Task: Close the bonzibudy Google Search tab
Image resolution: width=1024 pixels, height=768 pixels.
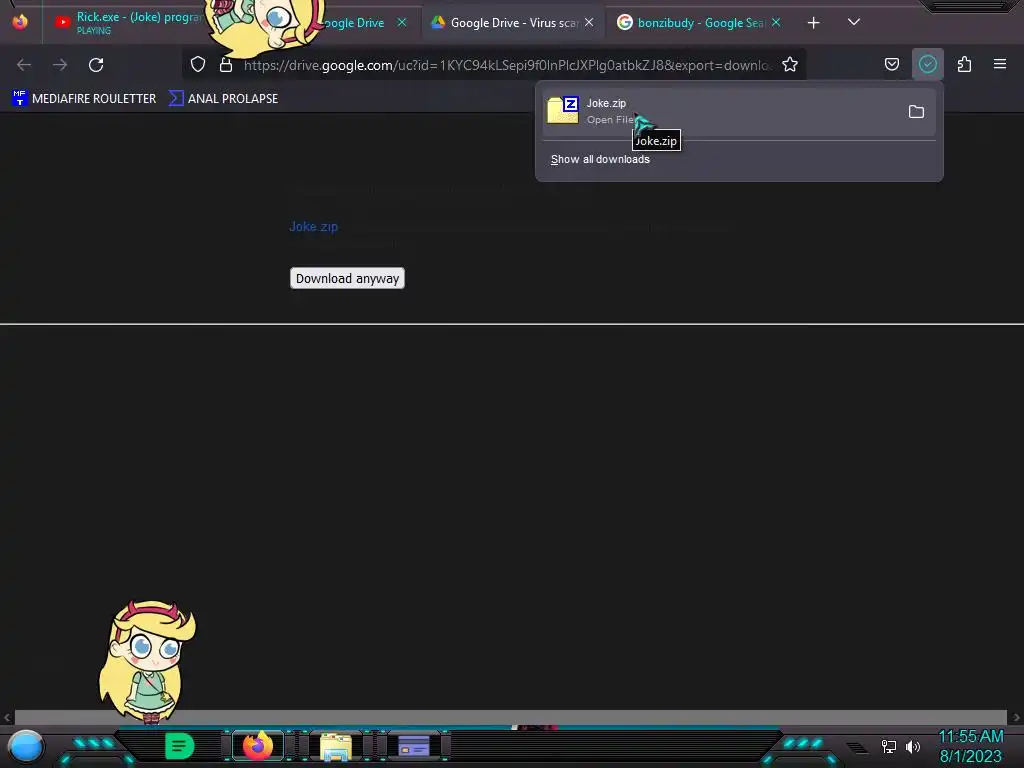Action: [776, 22]
